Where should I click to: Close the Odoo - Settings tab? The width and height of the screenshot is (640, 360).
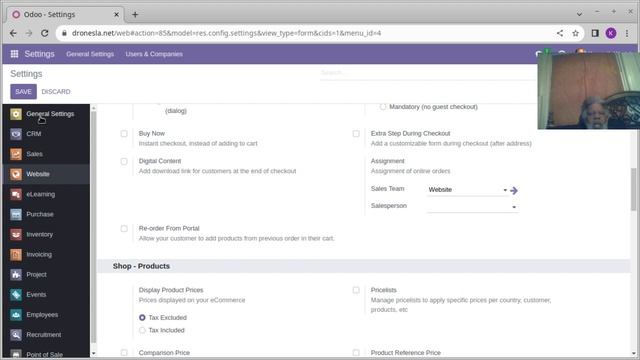point(116,15)
